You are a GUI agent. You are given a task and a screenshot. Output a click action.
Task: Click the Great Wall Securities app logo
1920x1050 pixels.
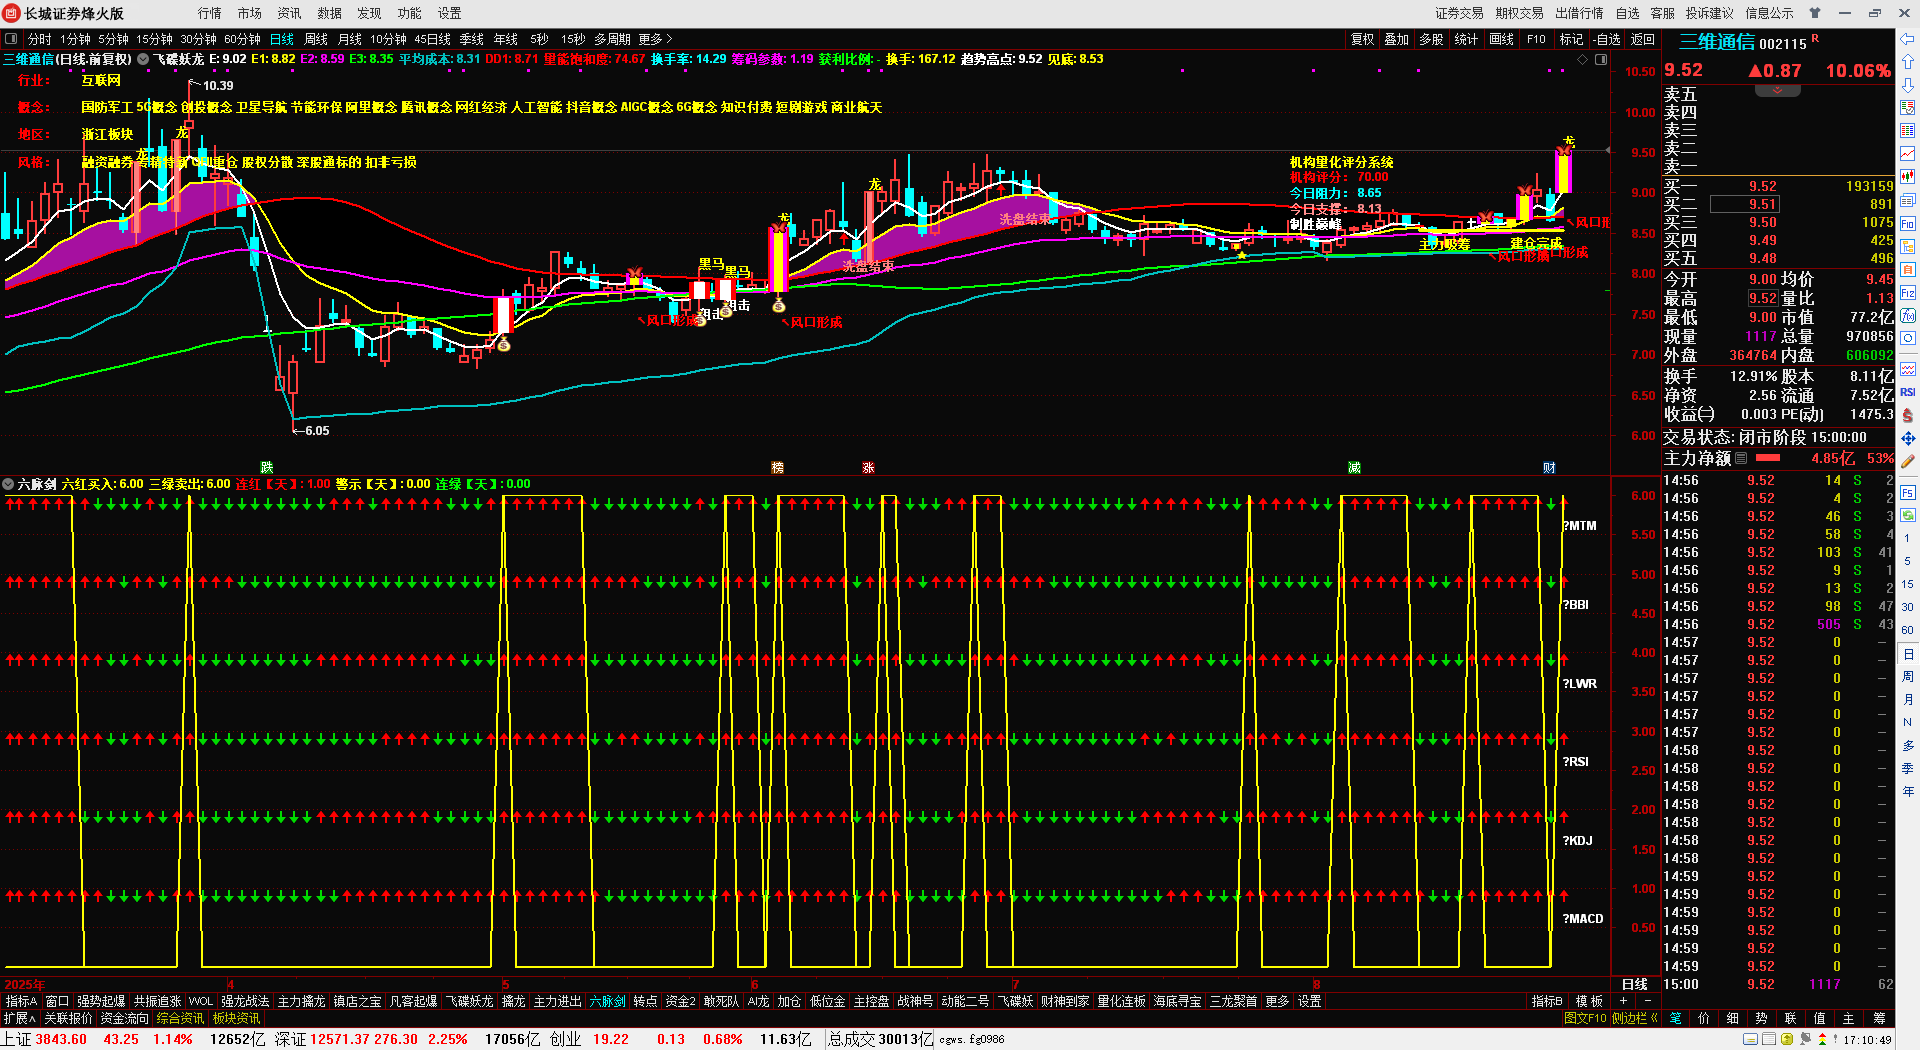[x=12, y=13]
